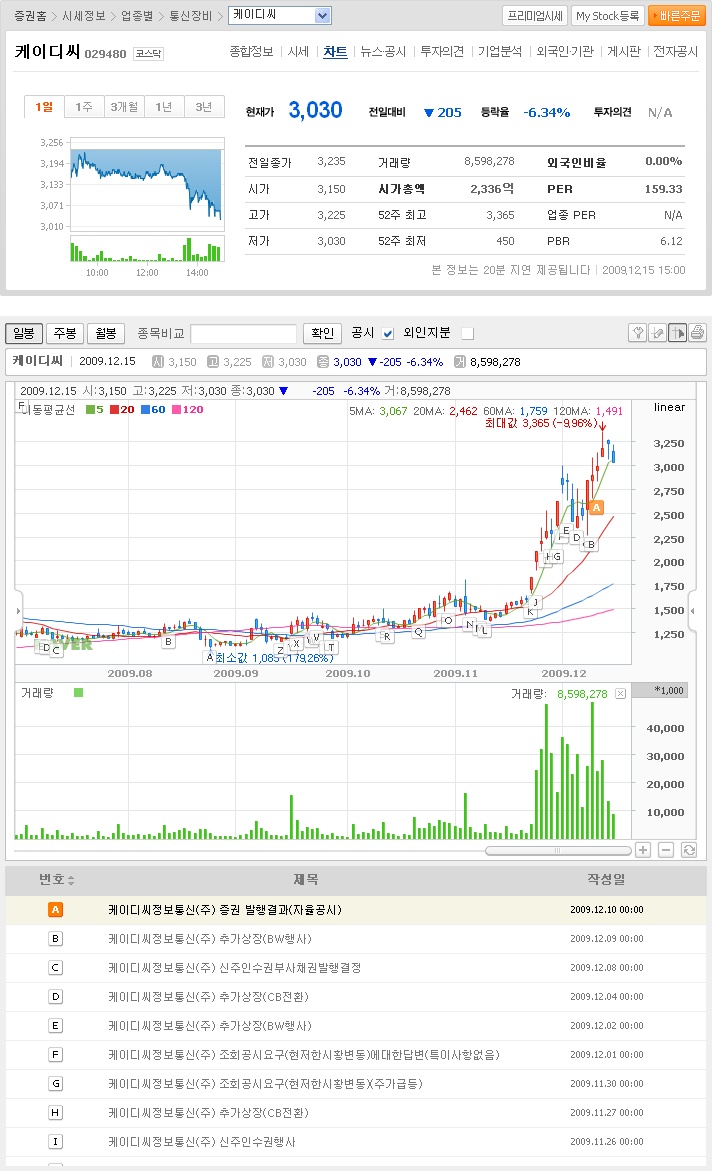Click list row badge G

pyautogui.click(x=55, y=1084)
